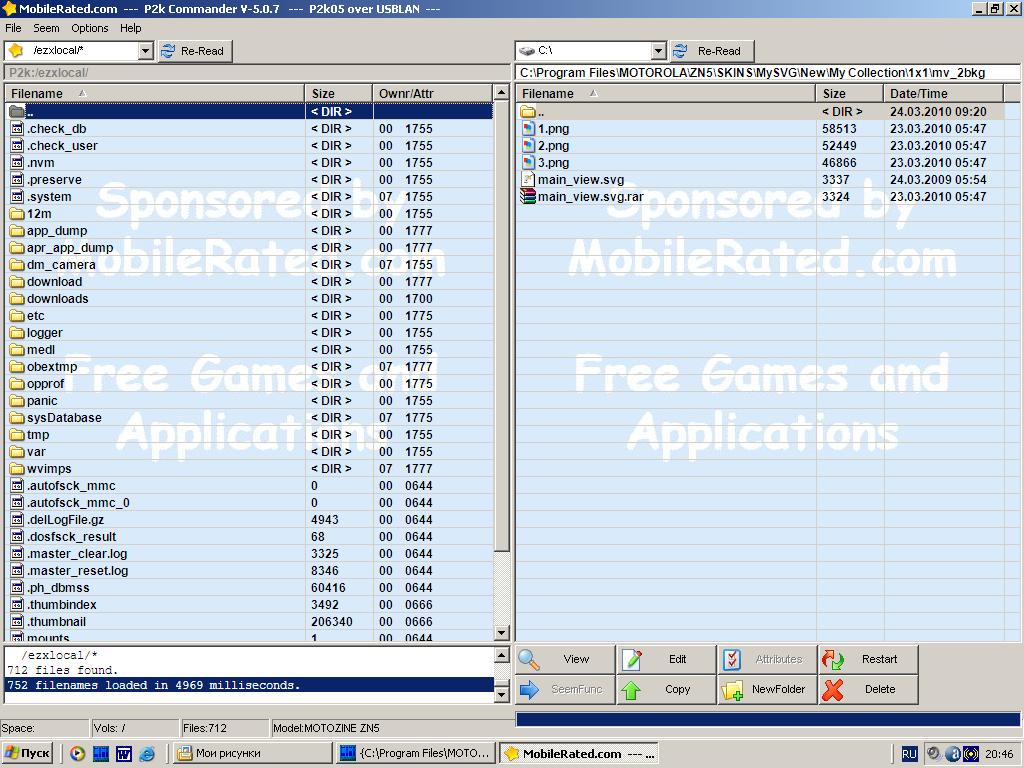Select the main_view.svg.rar archive icon
This screenshot has height=768, width=1024.
click(x=528, y=197)
